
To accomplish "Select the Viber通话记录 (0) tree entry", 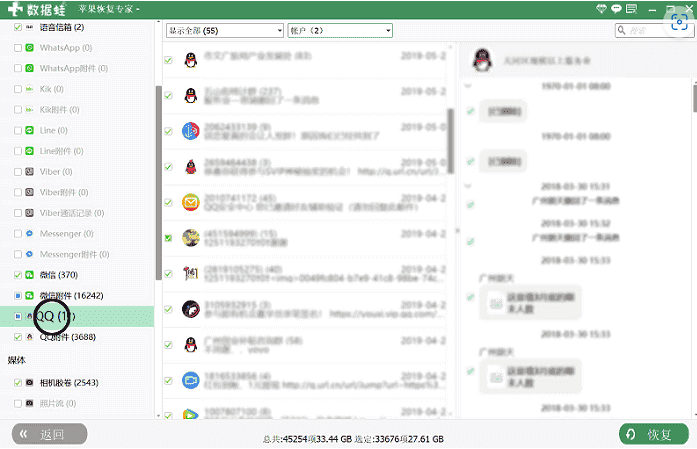I will (x=72, y=213).
